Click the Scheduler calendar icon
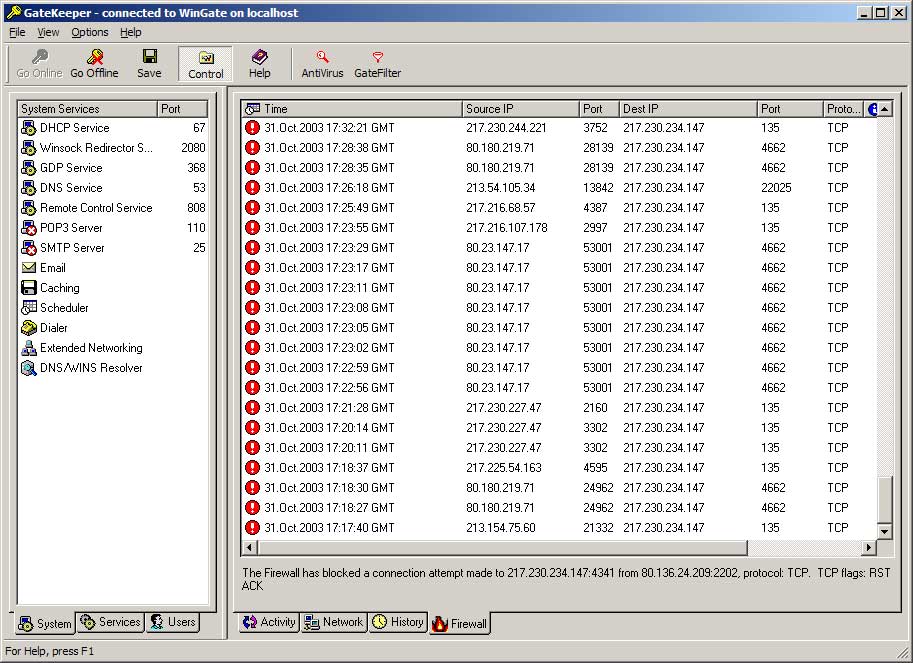Image resolution: width=913 pixels, height=663 pixels. pyautogui.click(x=29, y=307)
